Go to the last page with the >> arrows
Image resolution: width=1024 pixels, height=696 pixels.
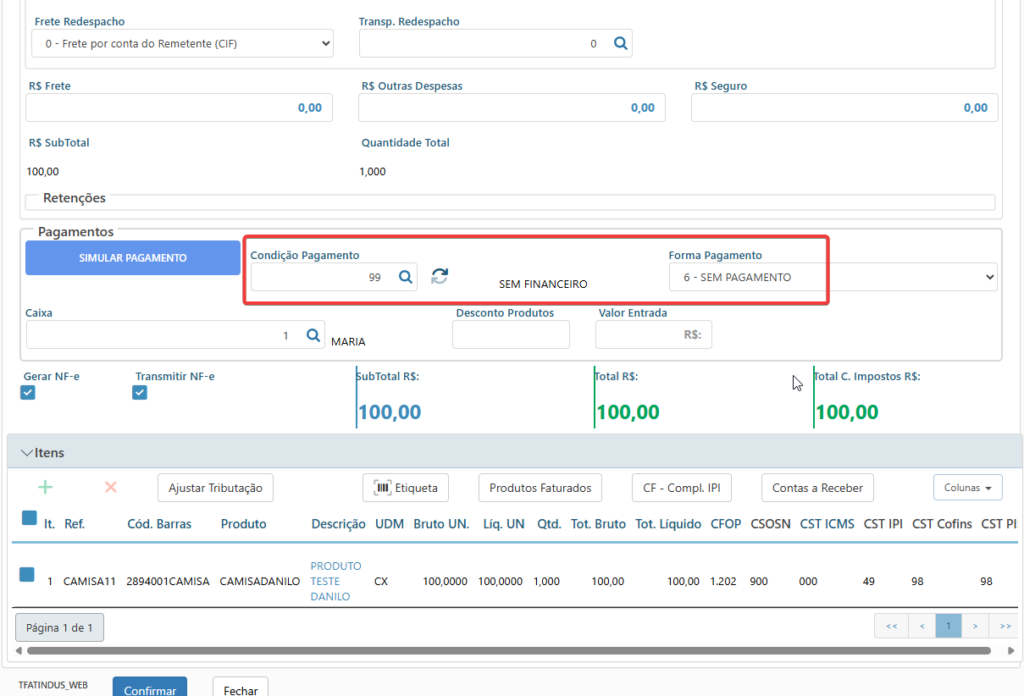(1004, 626)
